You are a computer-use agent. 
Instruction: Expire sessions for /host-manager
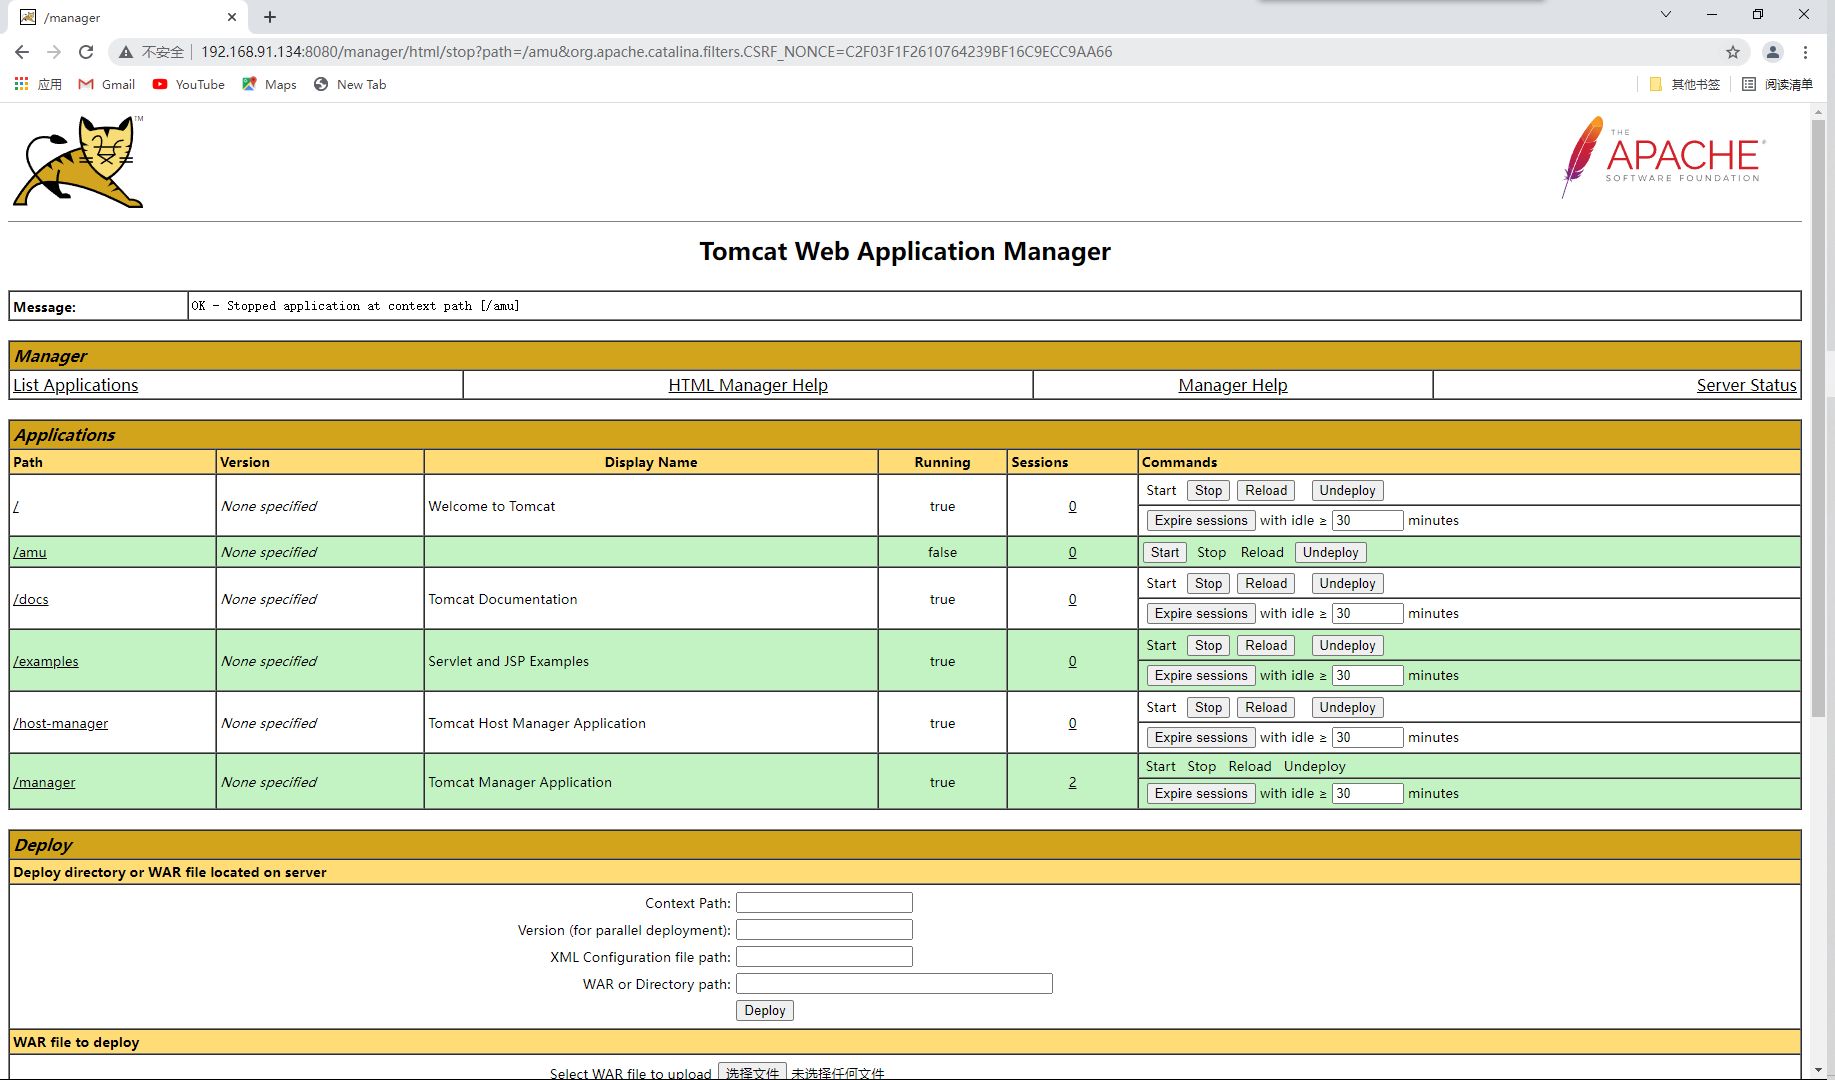tap(1201, 737)
